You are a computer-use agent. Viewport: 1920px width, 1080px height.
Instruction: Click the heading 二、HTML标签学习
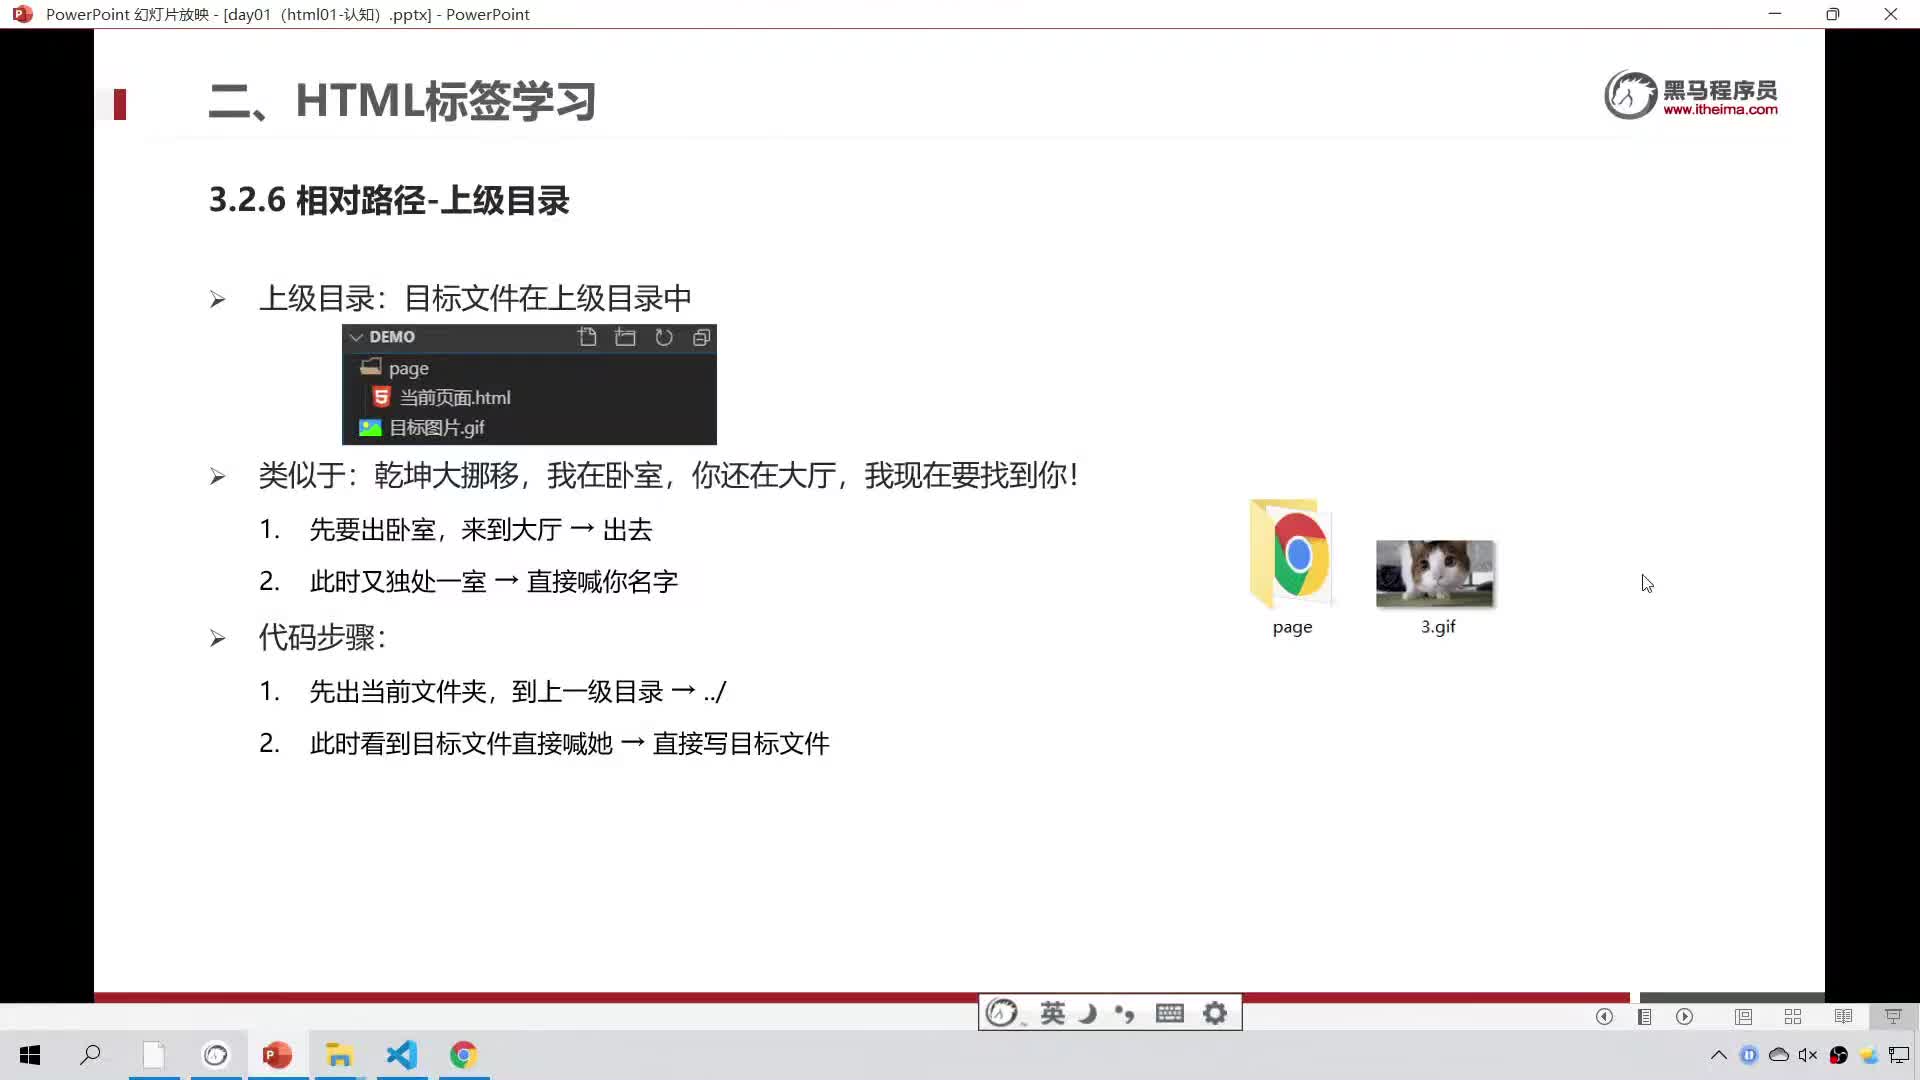pos(402,101)
